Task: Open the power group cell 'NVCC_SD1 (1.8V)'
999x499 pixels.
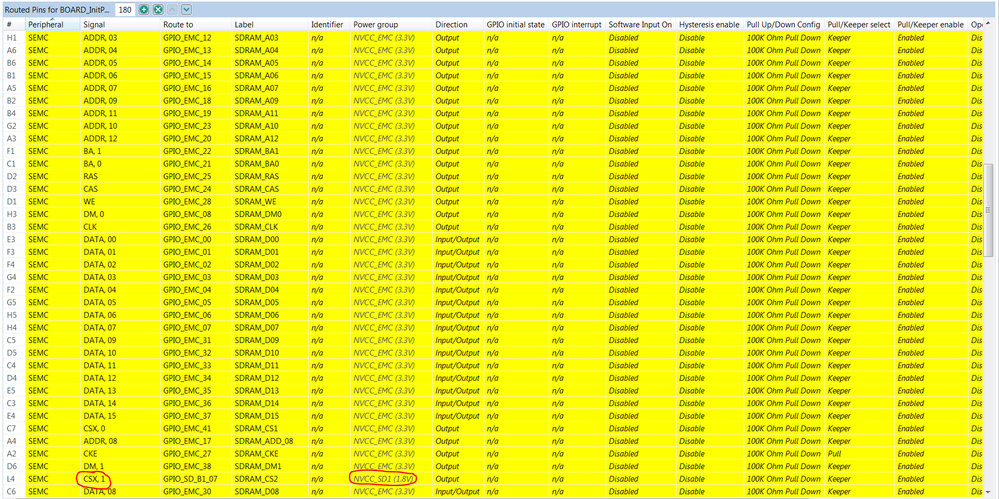Action: (384, 479)
